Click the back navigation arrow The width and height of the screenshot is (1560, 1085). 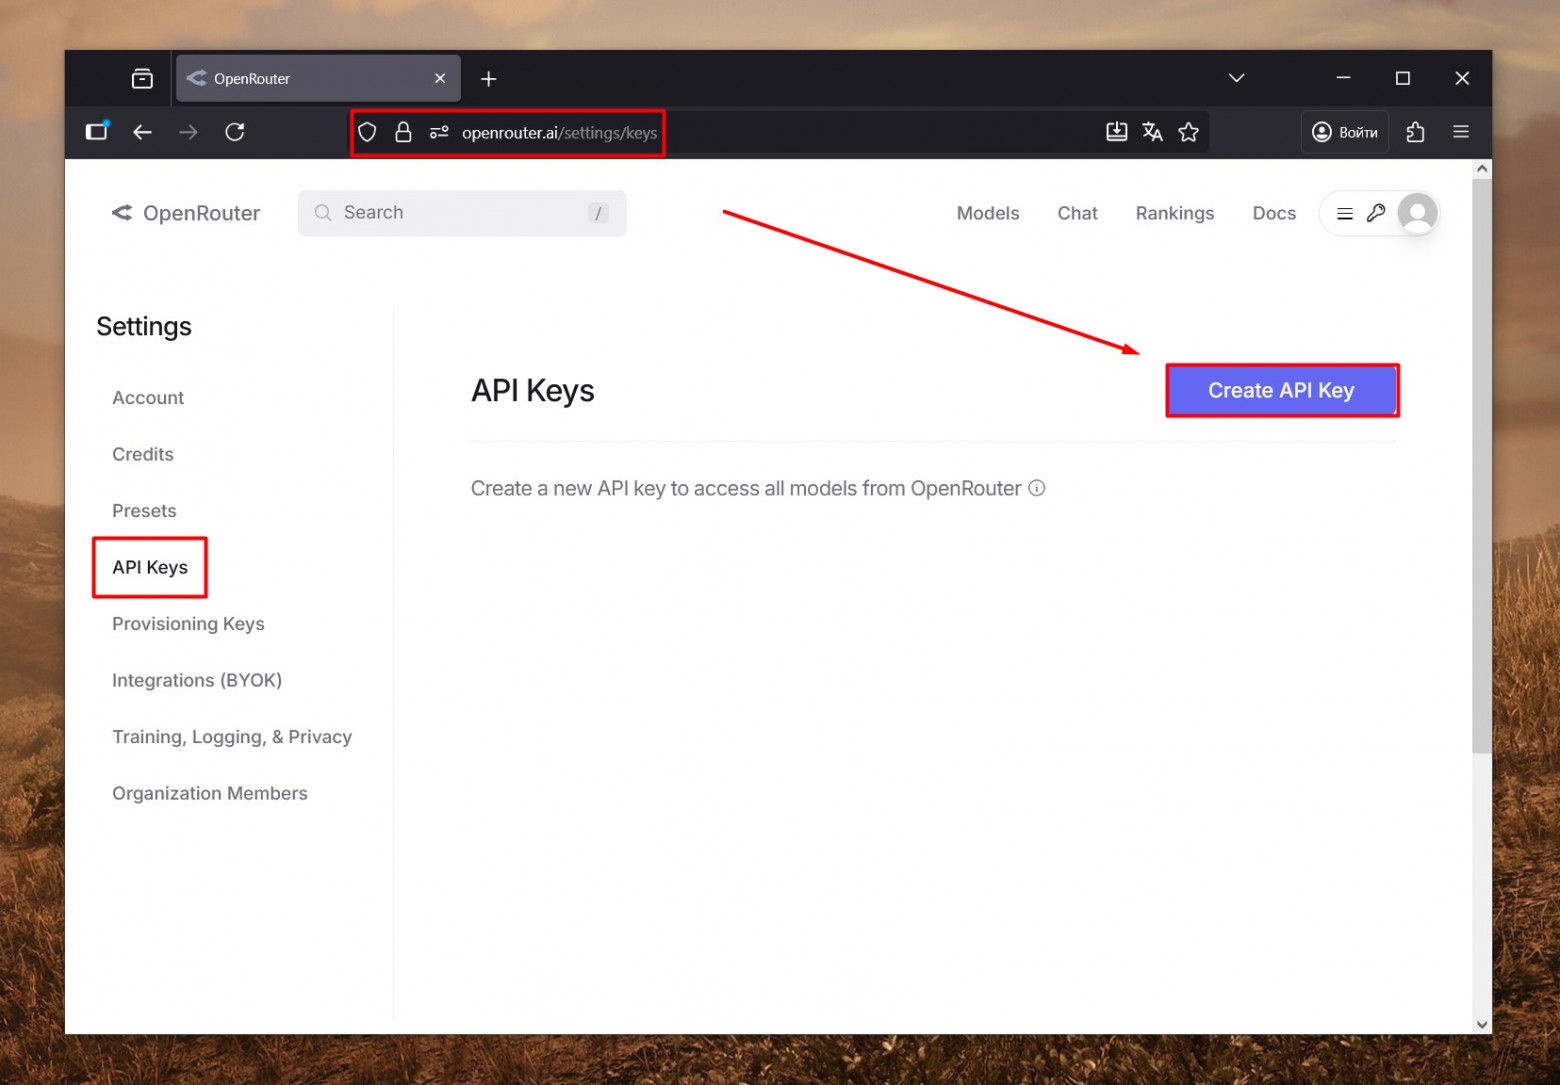(142, 131)
